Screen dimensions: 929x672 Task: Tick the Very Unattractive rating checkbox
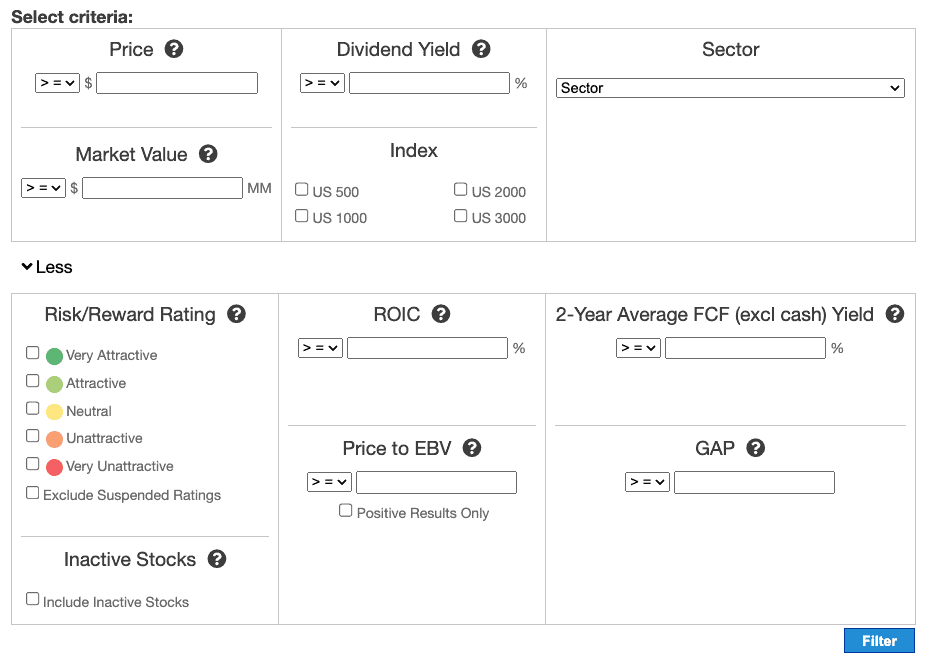point(33,464)
